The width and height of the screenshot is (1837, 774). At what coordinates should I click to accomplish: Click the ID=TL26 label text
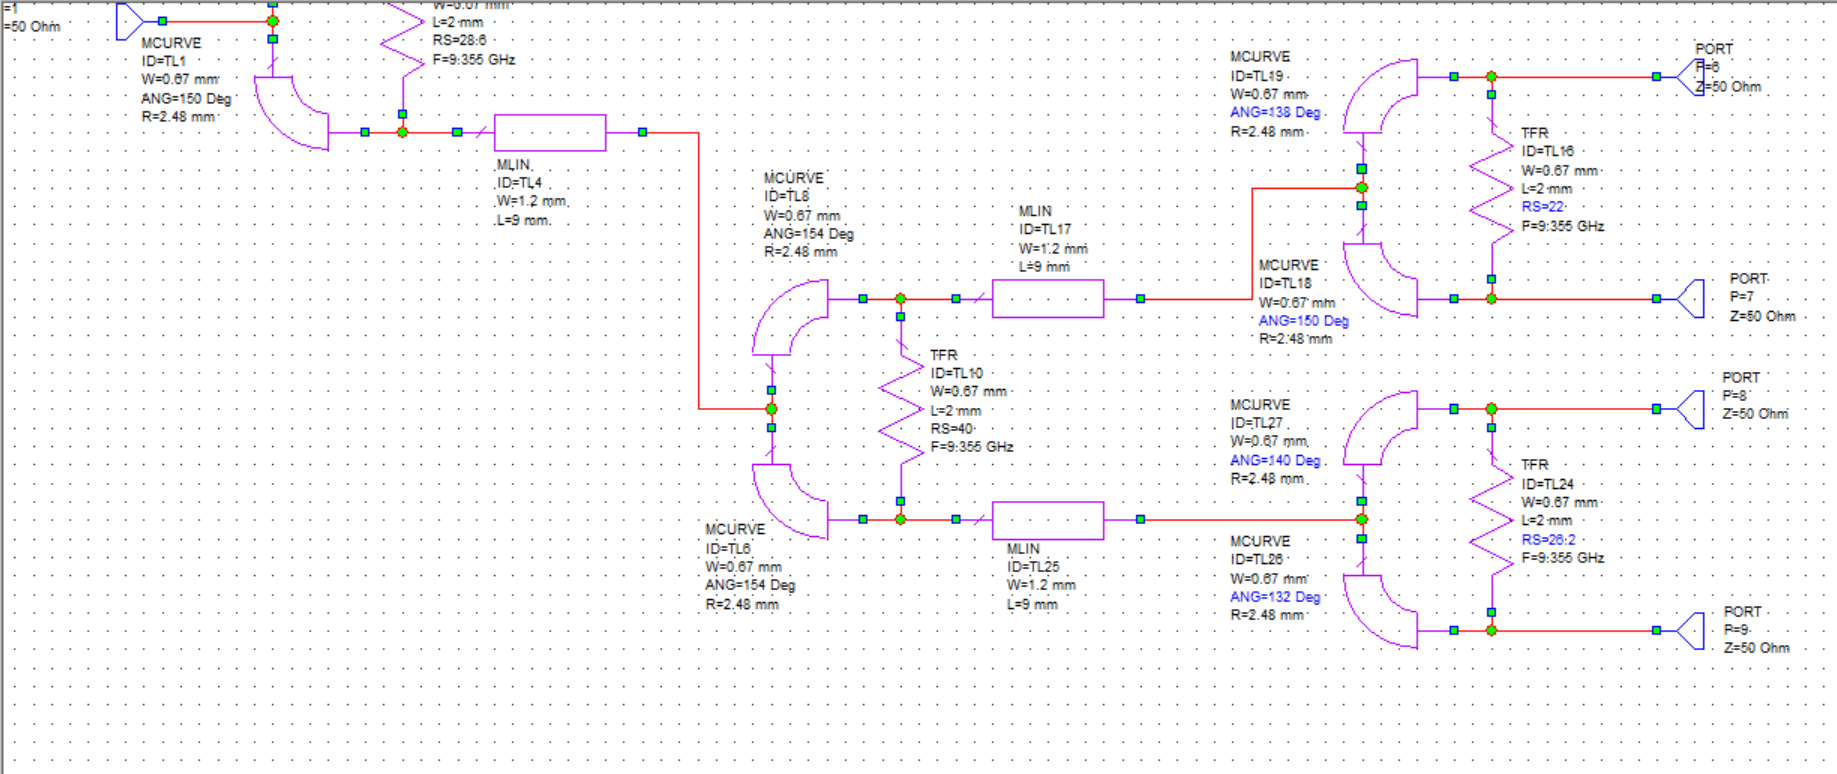1257,559
